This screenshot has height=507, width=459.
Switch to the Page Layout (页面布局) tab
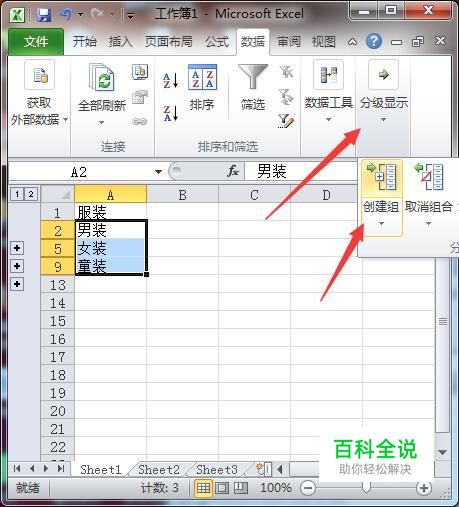pos(169,42)
